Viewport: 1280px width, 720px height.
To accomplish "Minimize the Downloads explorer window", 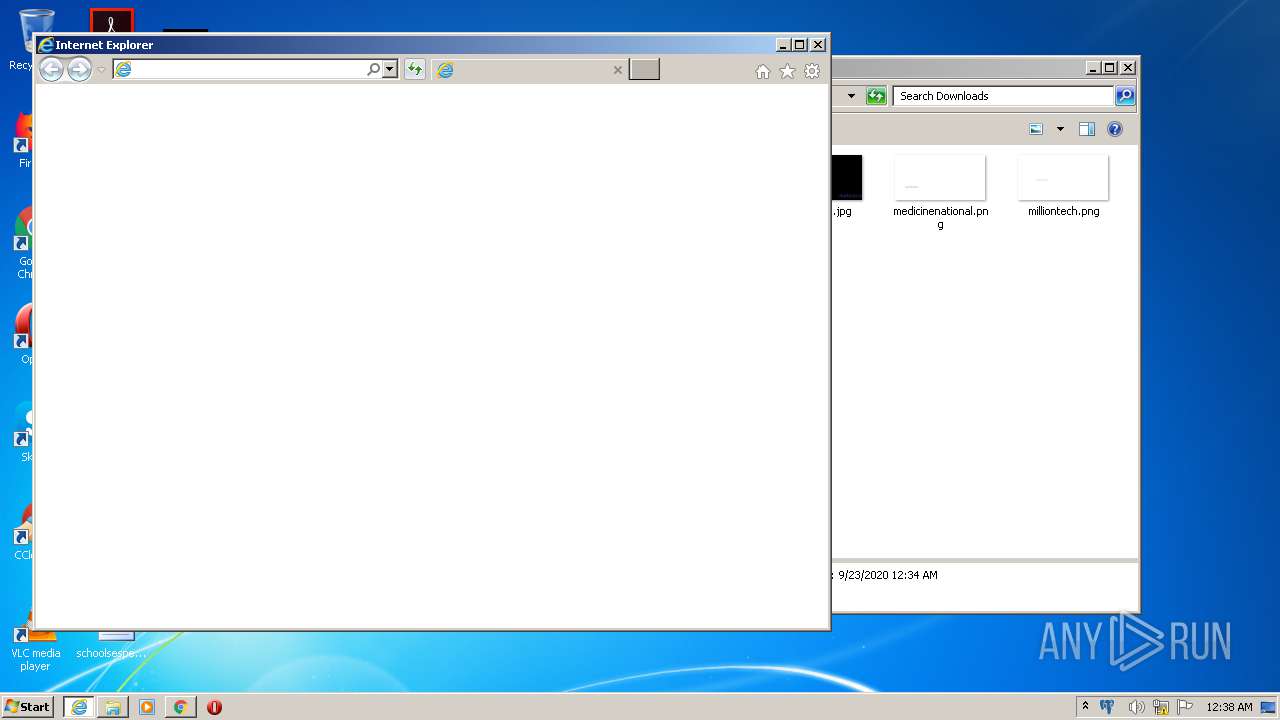I will (1093, 68).
